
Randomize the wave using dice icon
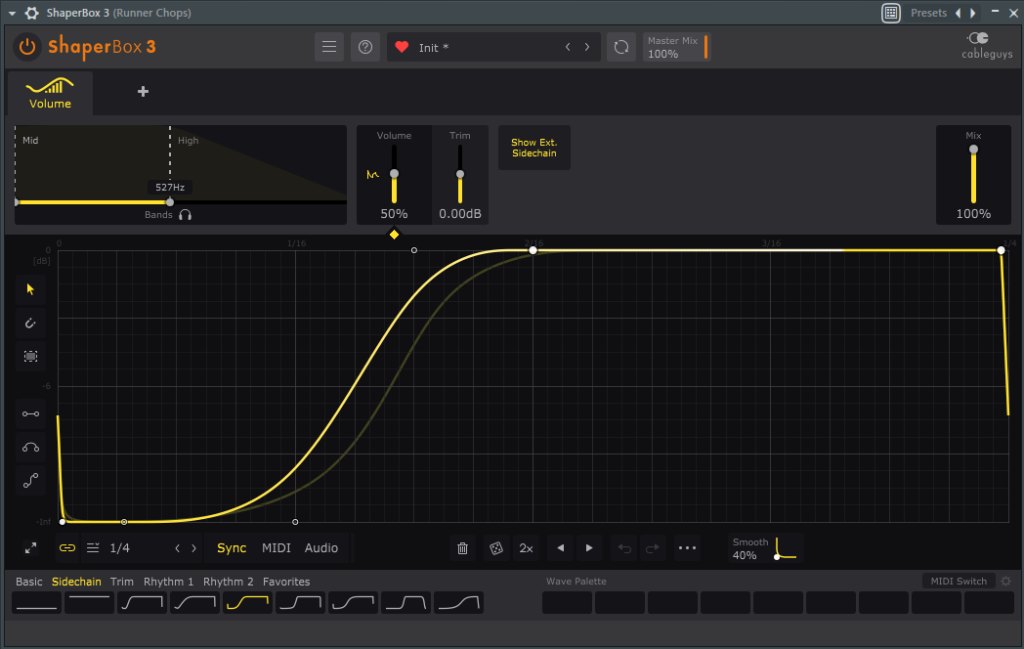click(x=494, y=548)
